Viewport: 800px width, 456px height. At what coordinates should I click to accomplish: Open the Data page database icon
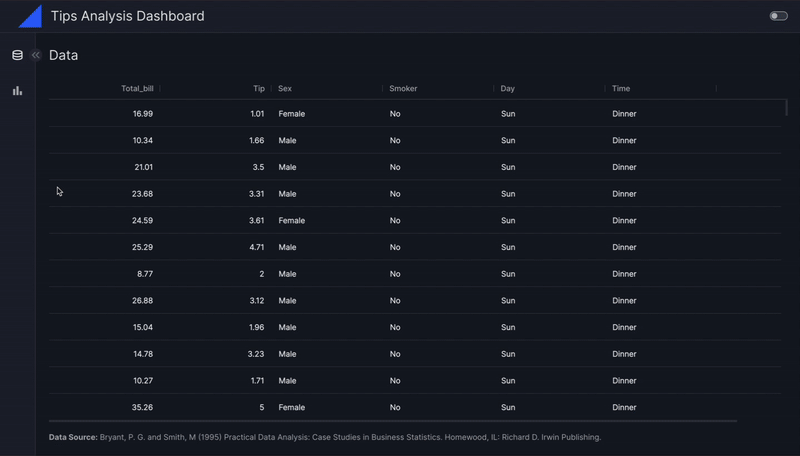tap(17, 55)
